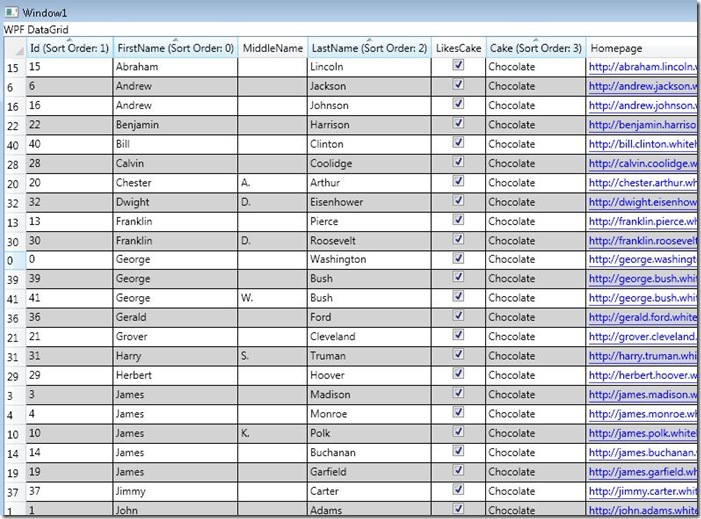The height and width of the screenshot is (519, 701).
Task: Click the LastName cell 'Cleveland'
Action: (x=369, y=337)
